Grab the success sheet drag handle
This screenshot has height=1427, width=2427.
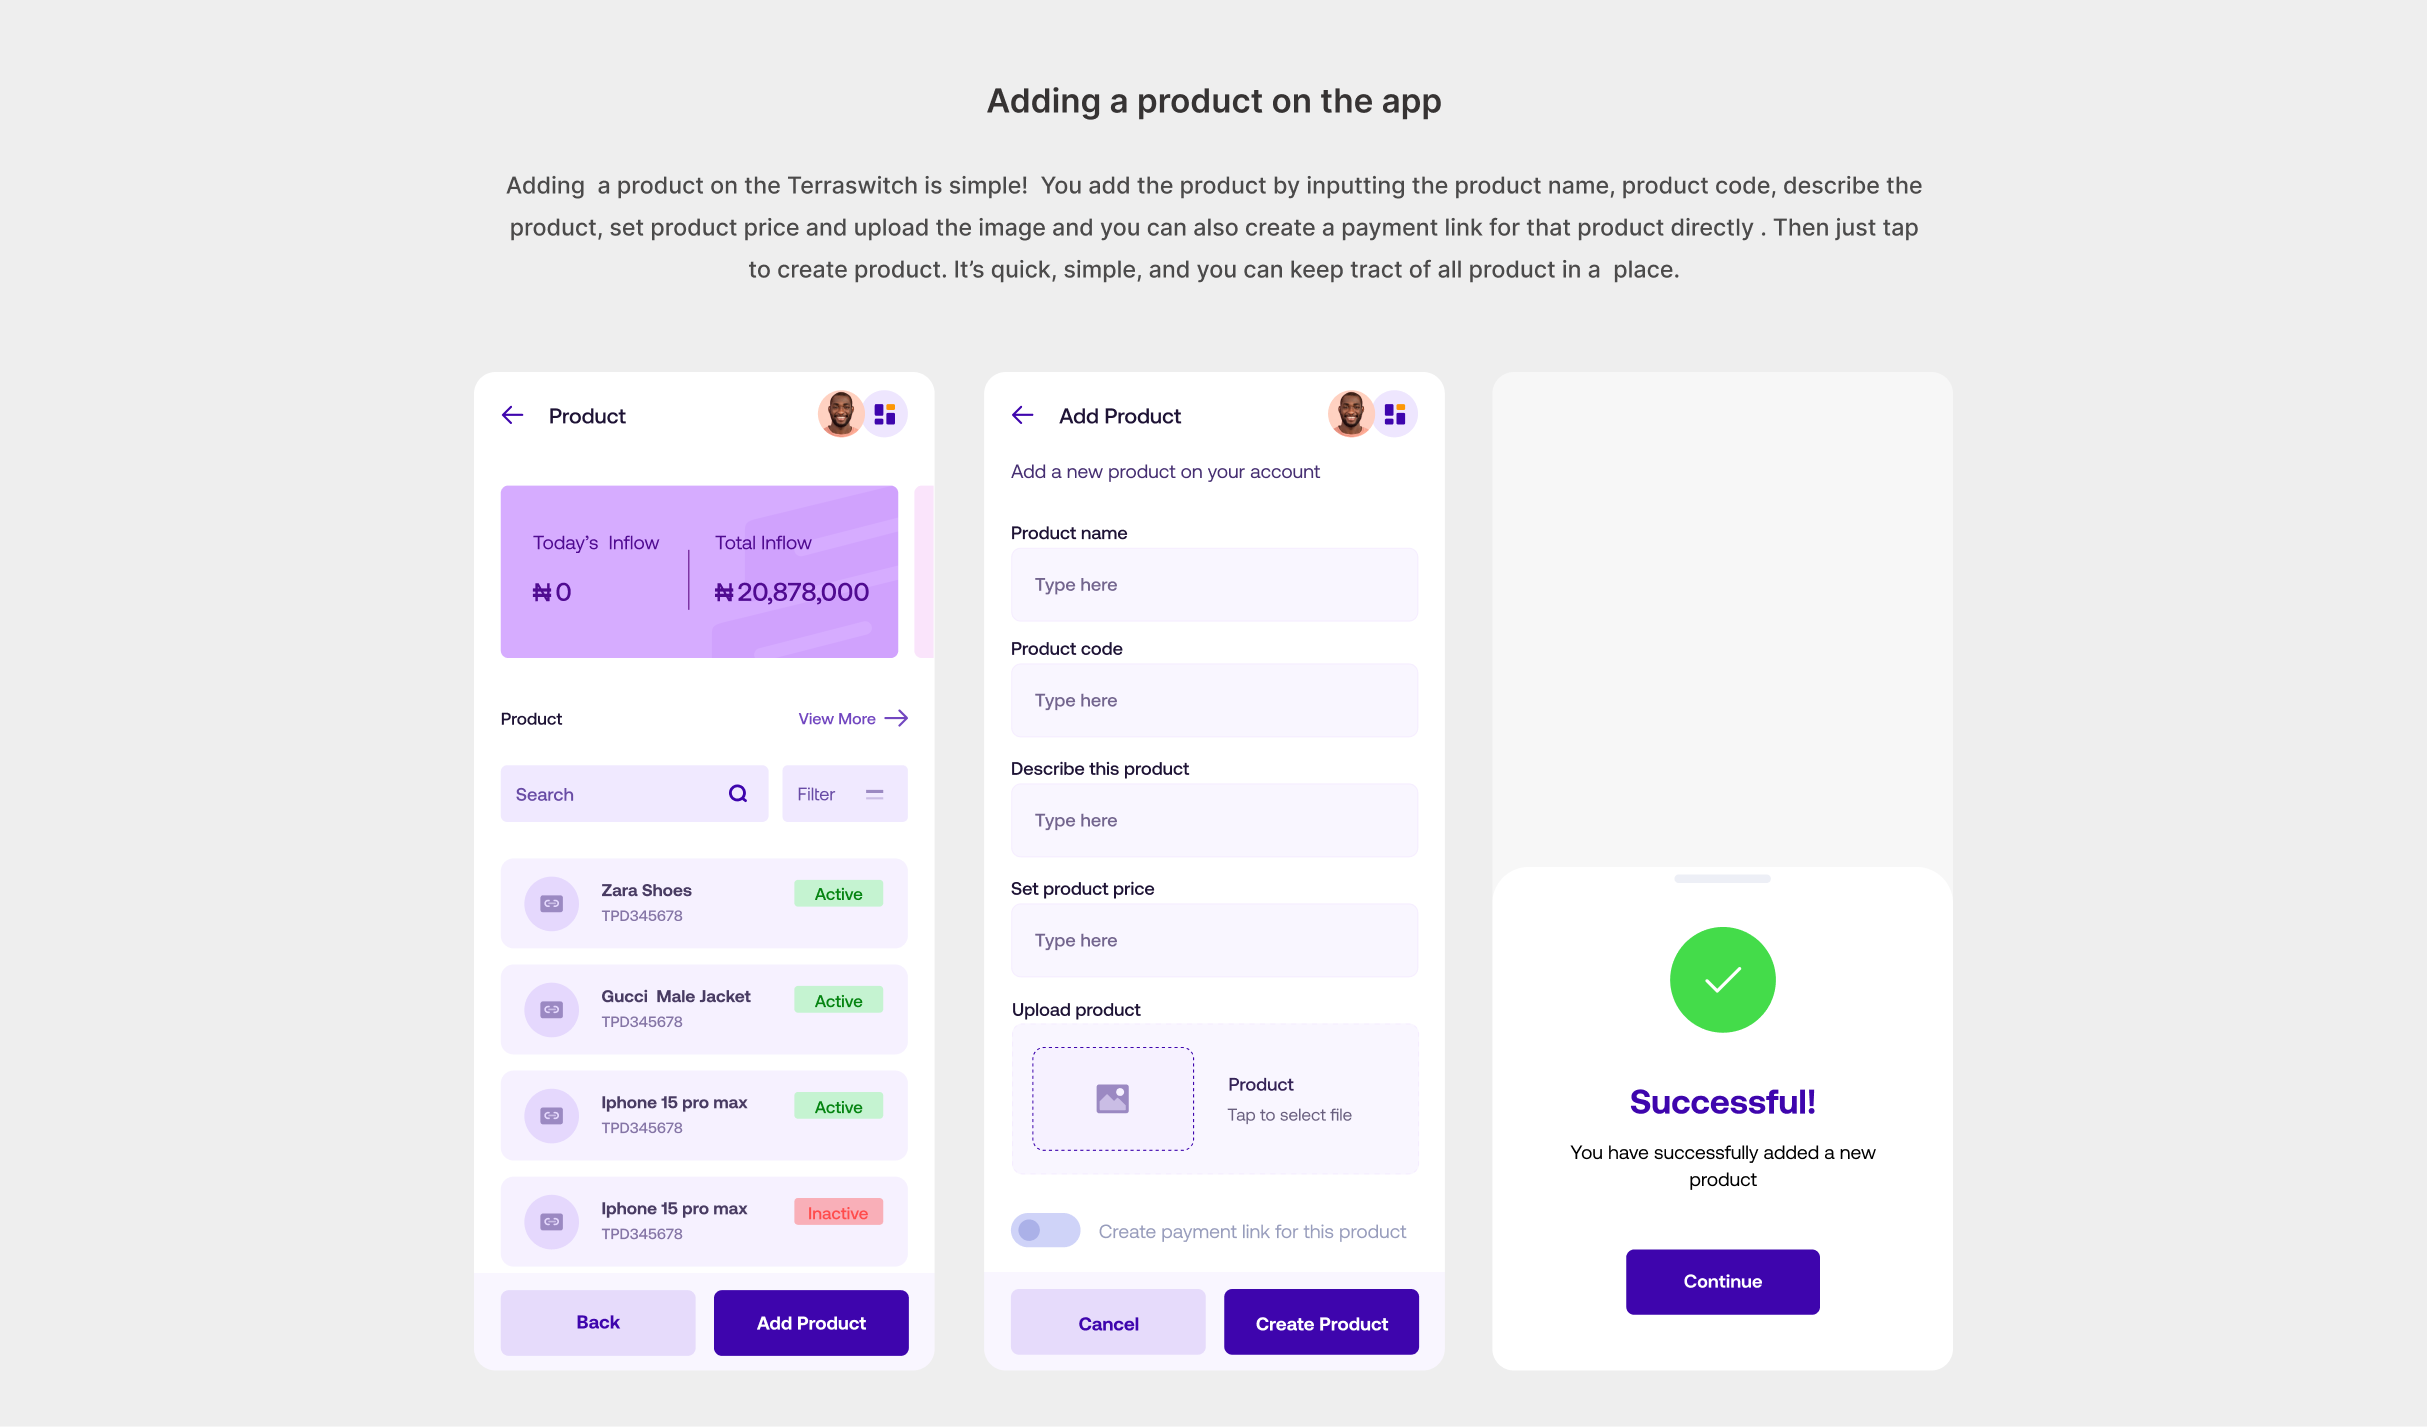1722,879
